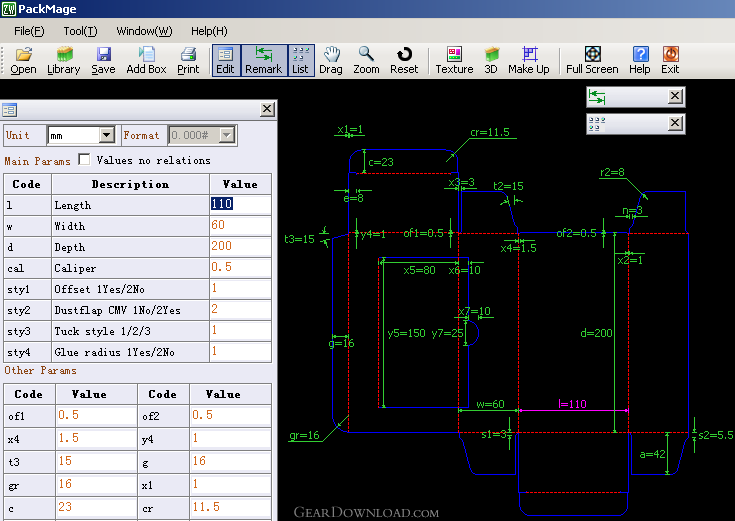Edit the x1 value field
This screenshot has width=735, height=521.
pos(230,485)
